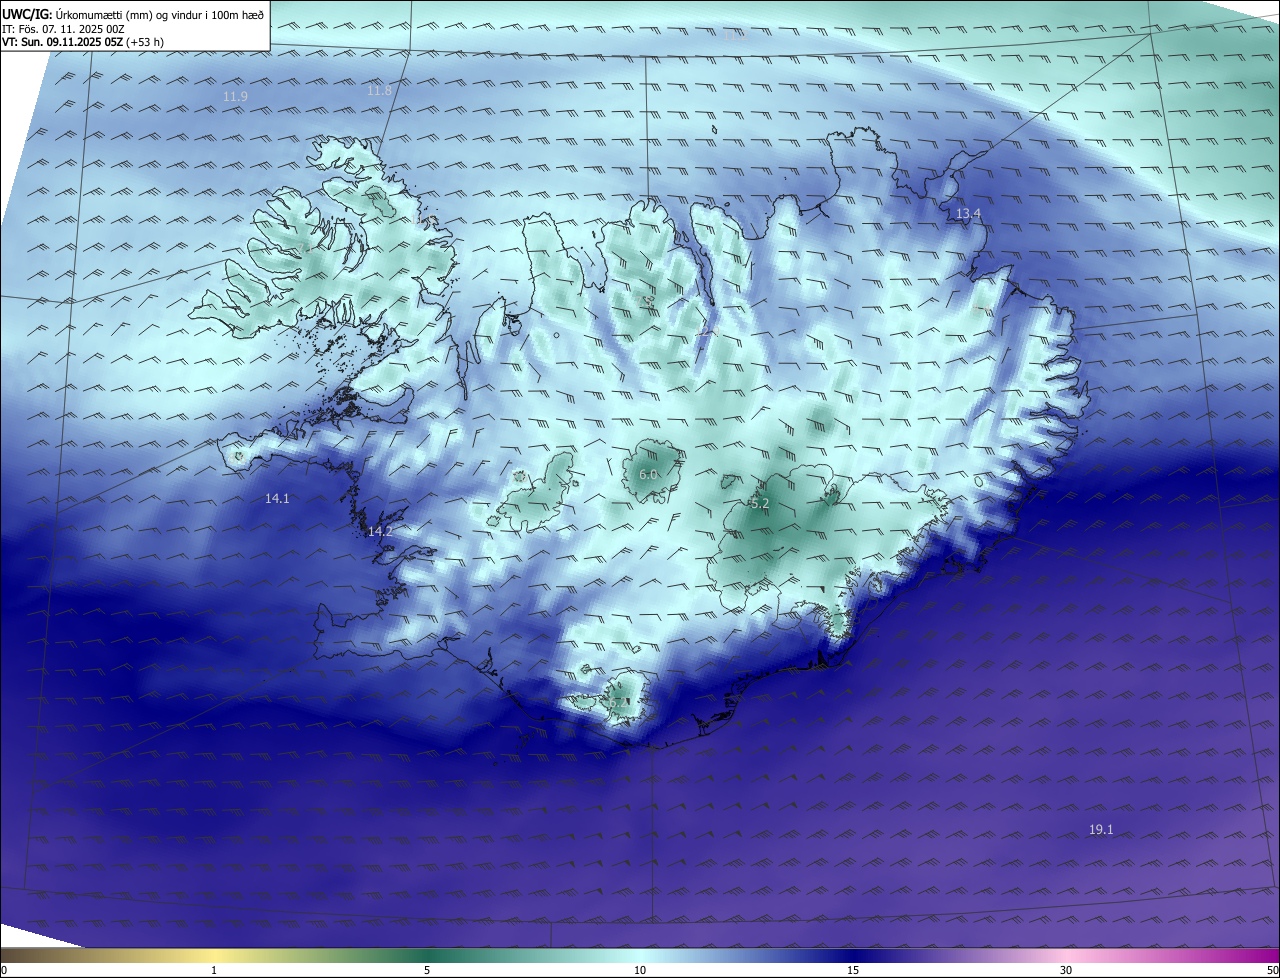Click the 10 tick on the color scale
Viewport: 1280px width, 978px height.
point(640,970)
